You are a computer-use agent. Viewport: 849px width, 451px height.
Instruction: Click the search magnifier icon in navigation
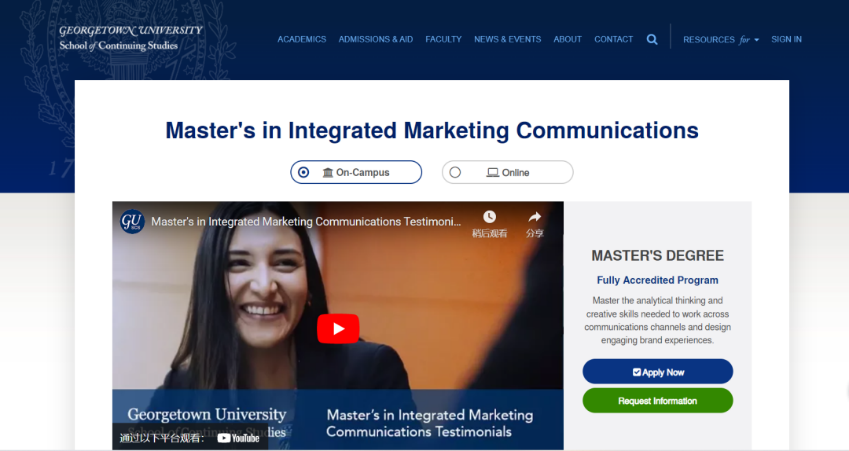click(x=652, y=40)
